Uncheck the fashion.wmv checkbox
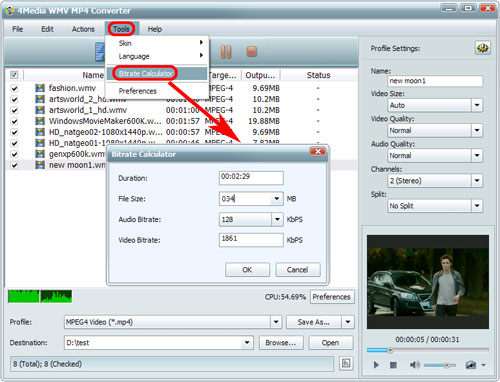 14,88
